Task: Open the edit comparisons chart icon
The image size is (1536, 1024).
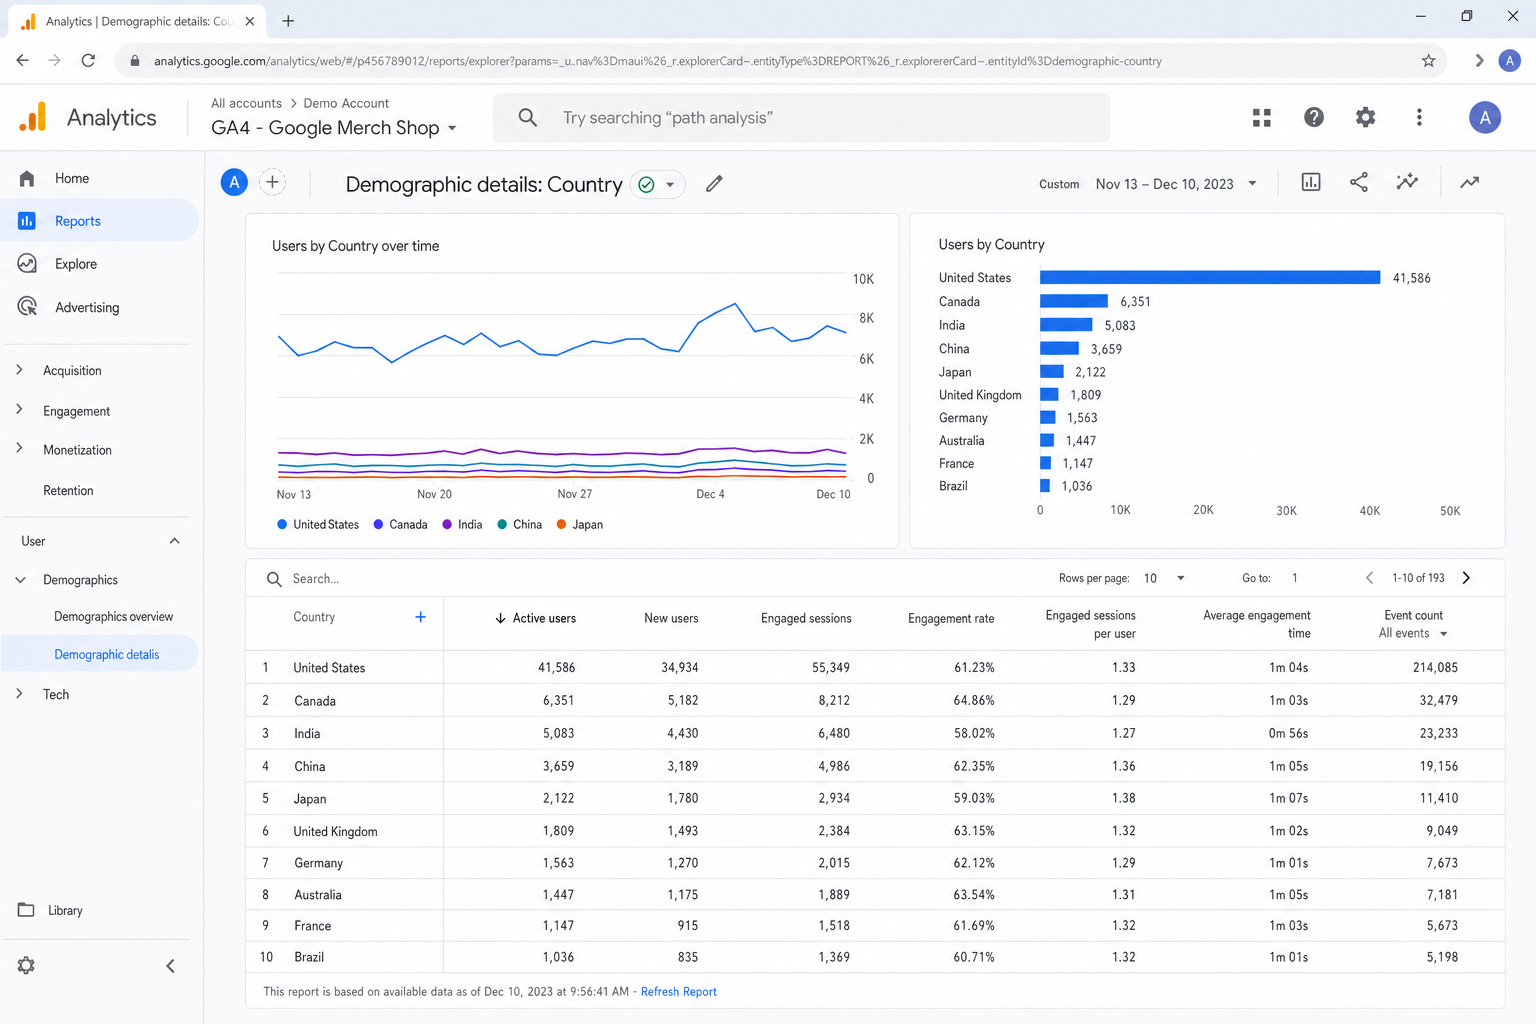Action: point(1311,182)
